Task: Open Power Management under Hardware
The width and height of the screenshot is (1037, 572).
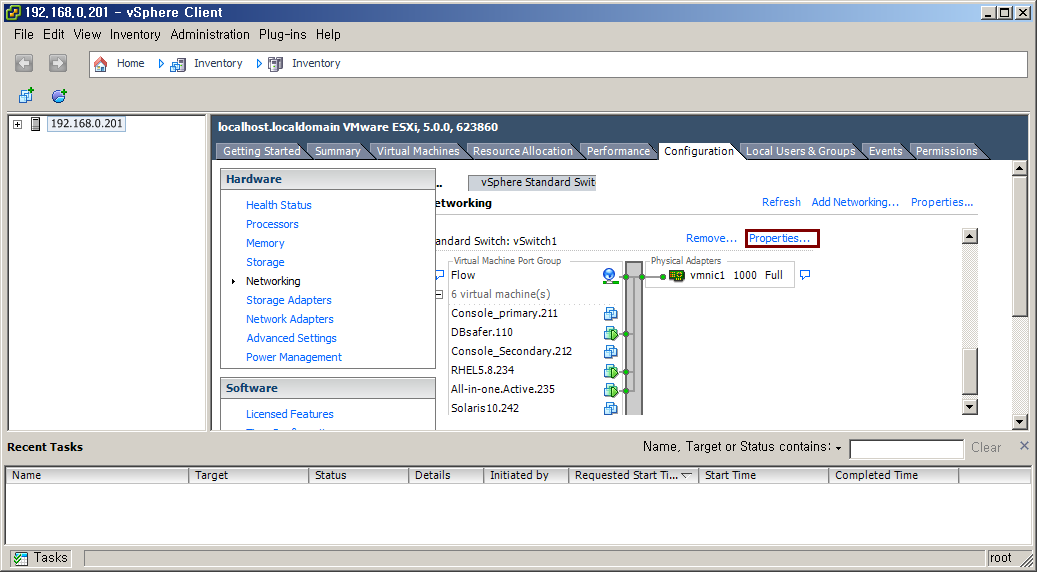Action: (294, 358)
